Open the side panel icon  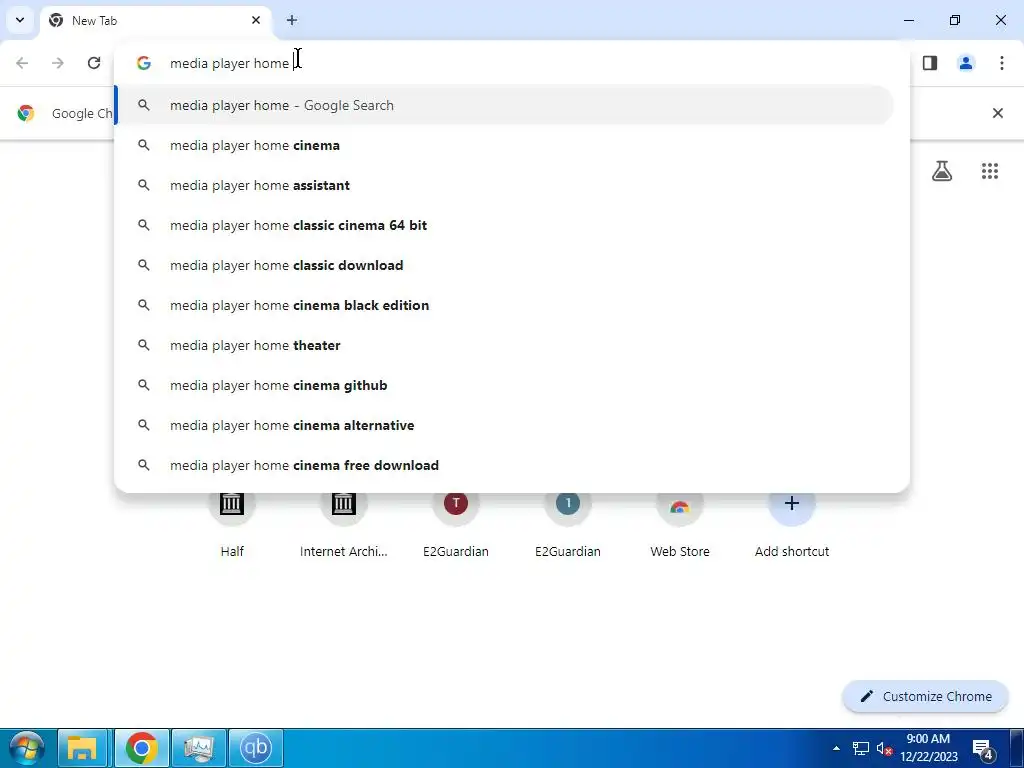coord(930,63)
